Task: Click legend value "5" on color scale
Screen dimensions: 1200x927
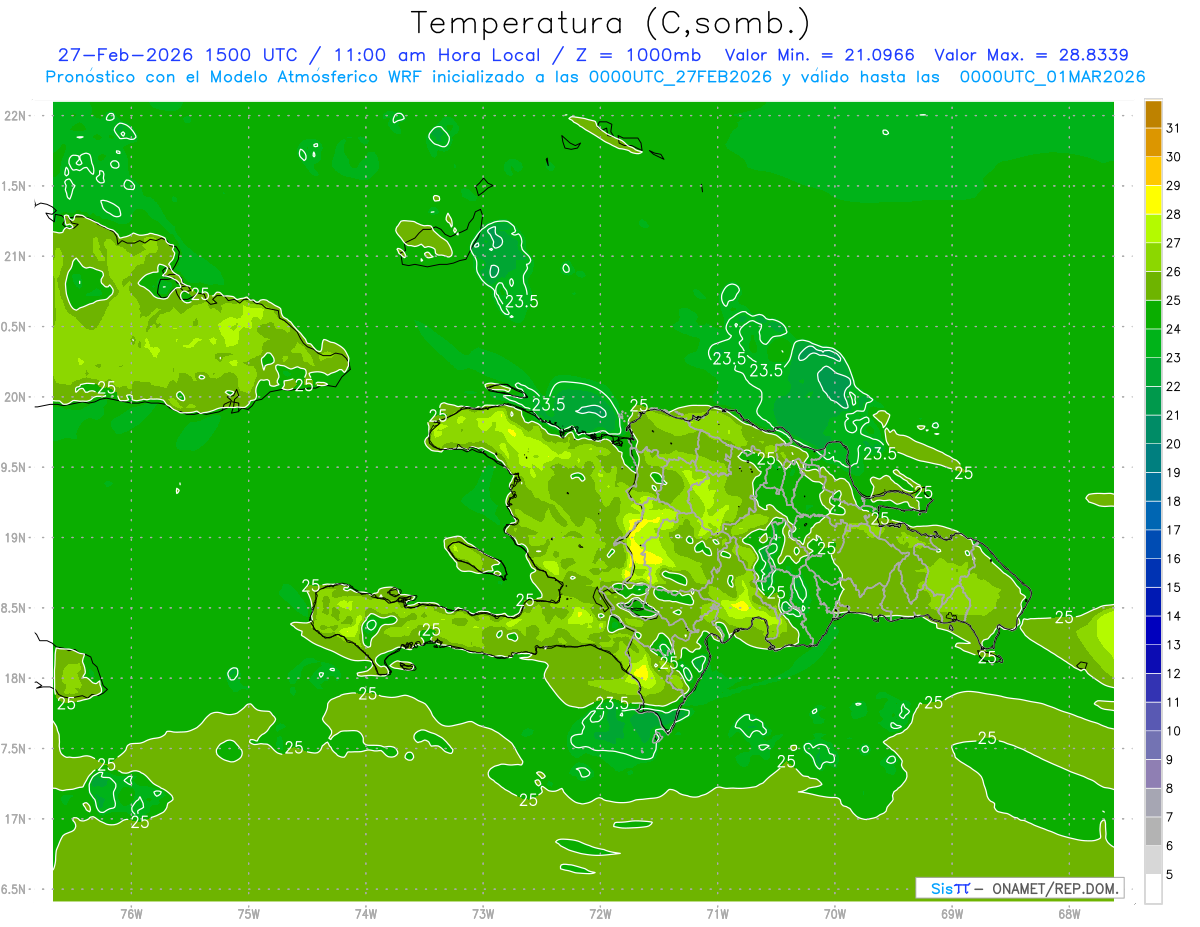Action: 1171,874
